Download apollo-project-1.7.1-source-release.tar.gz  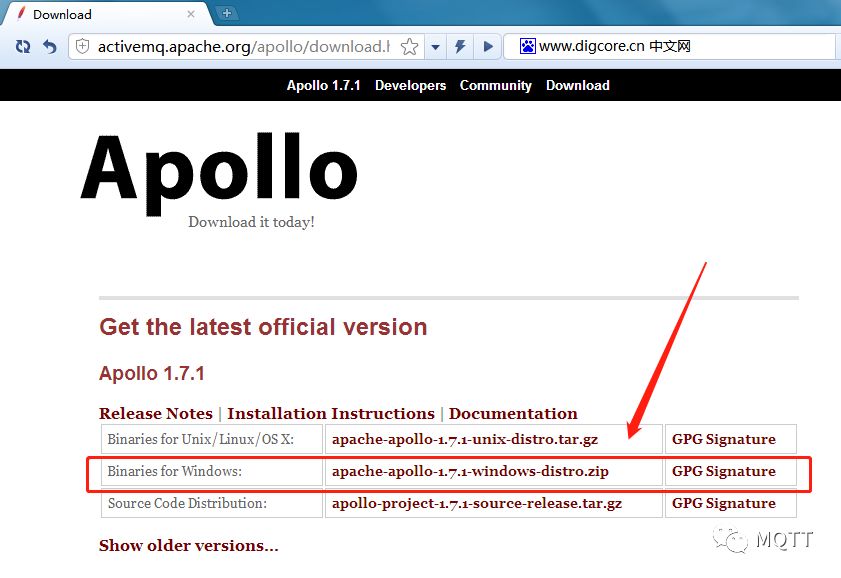point(477,503)
